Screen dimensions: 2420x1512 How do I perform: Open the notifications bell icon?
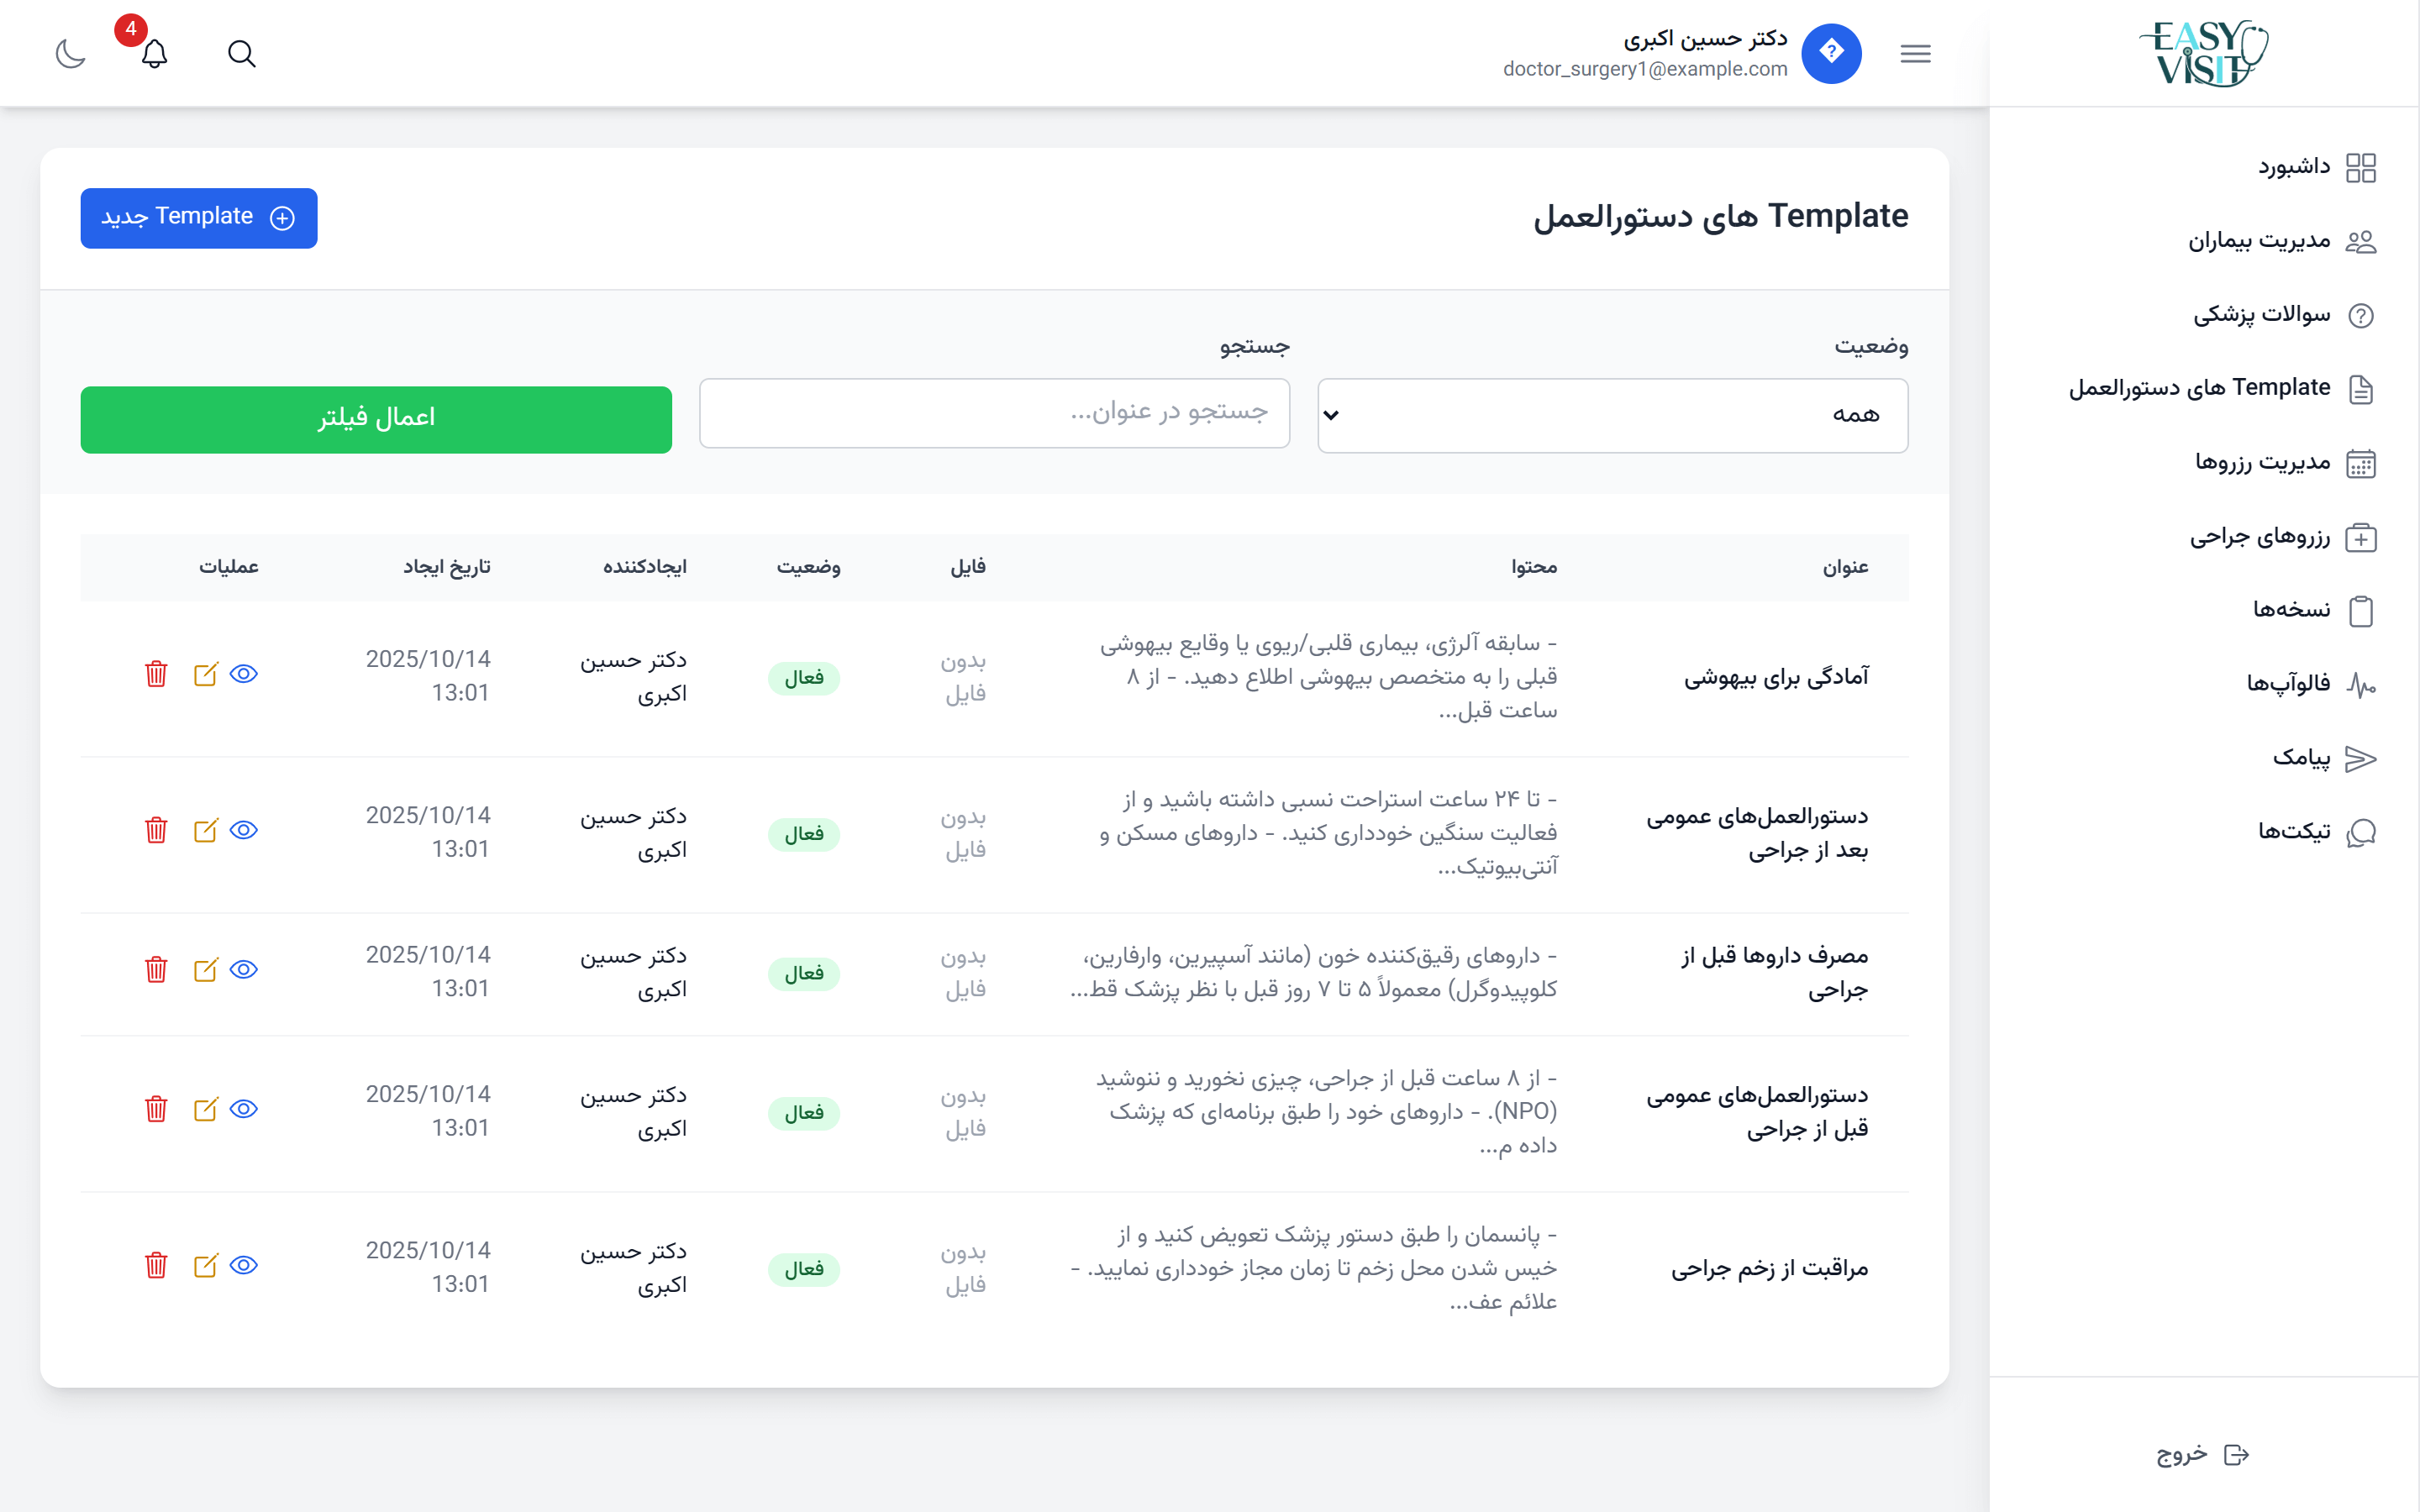[x=154, y=54]
